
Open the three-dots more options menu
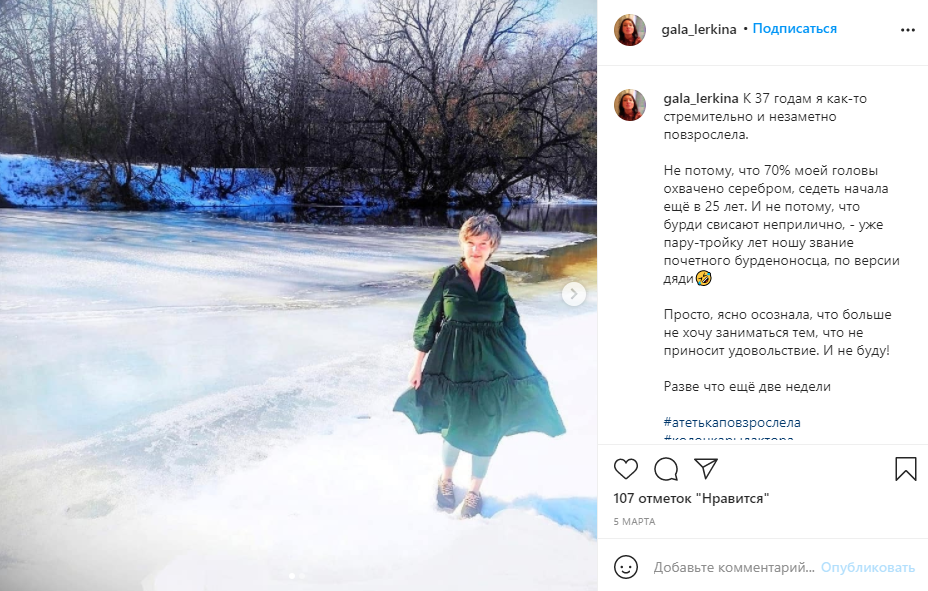click(x=908, y=30)
